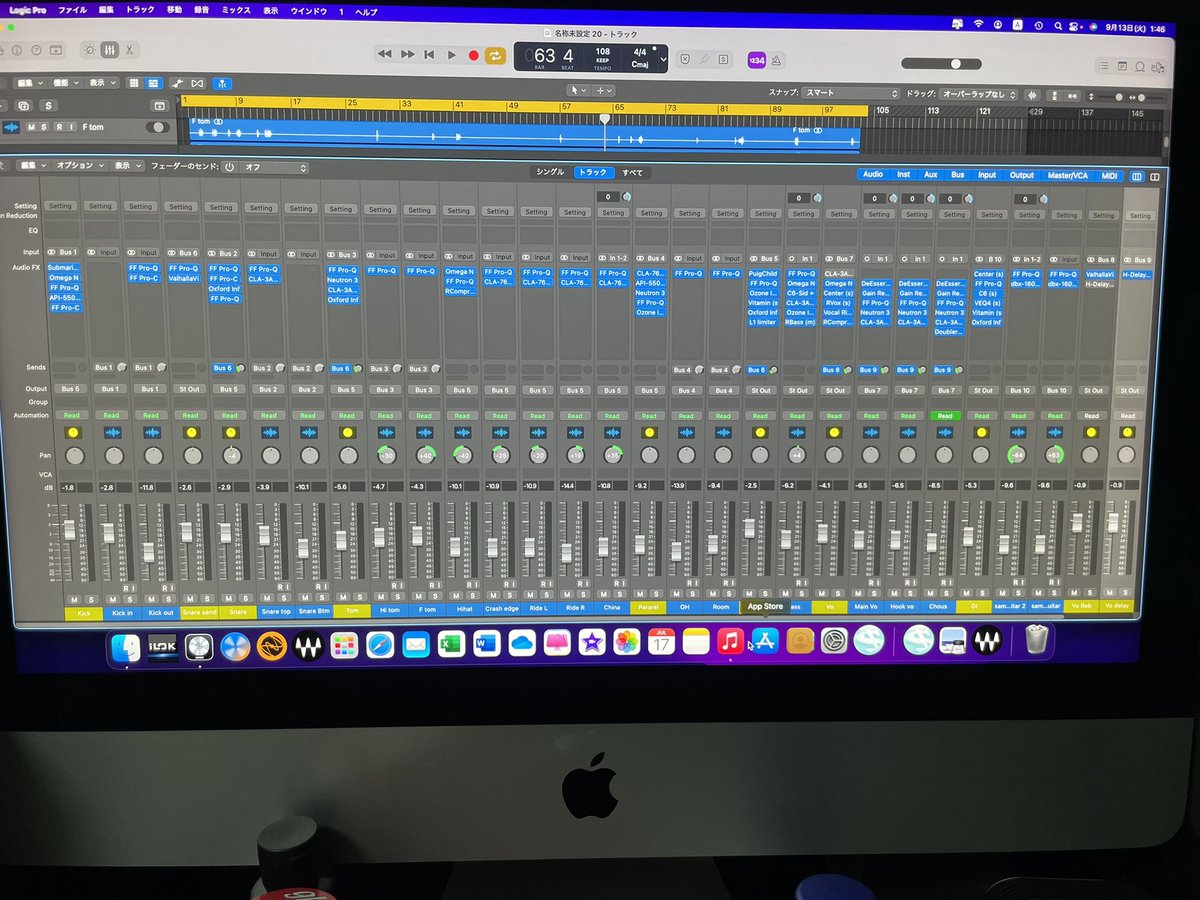Toggle the Inst channel filter button
Screen dimensions: 1200x900
[x=903, y=174]
